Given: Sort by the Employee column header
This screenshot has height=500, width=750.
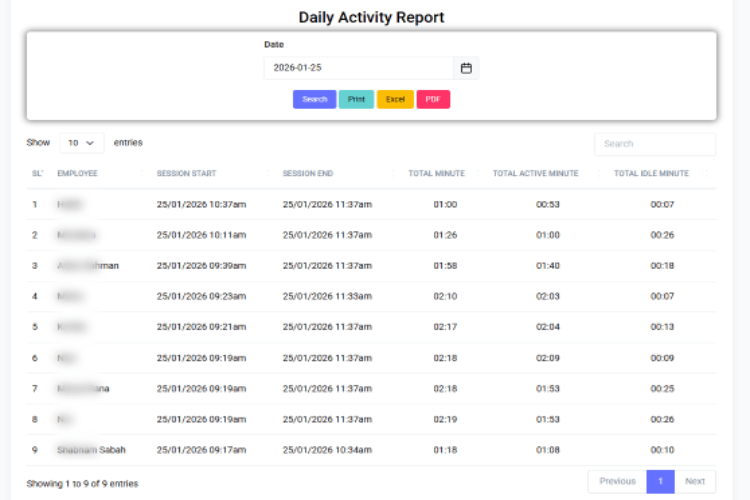Looking at the screenshot, I should (77, 174).
